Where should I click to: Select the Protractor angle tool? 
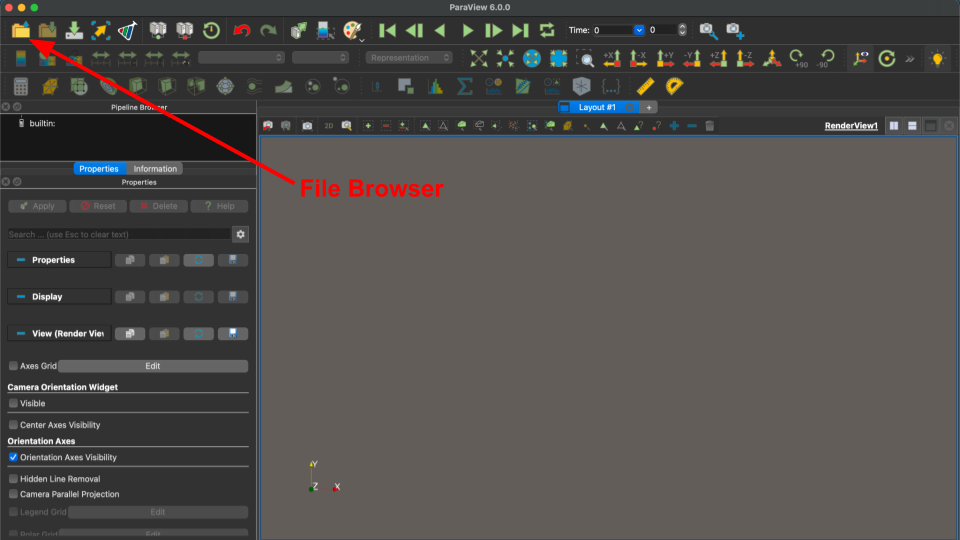click(x=674, y=86)
